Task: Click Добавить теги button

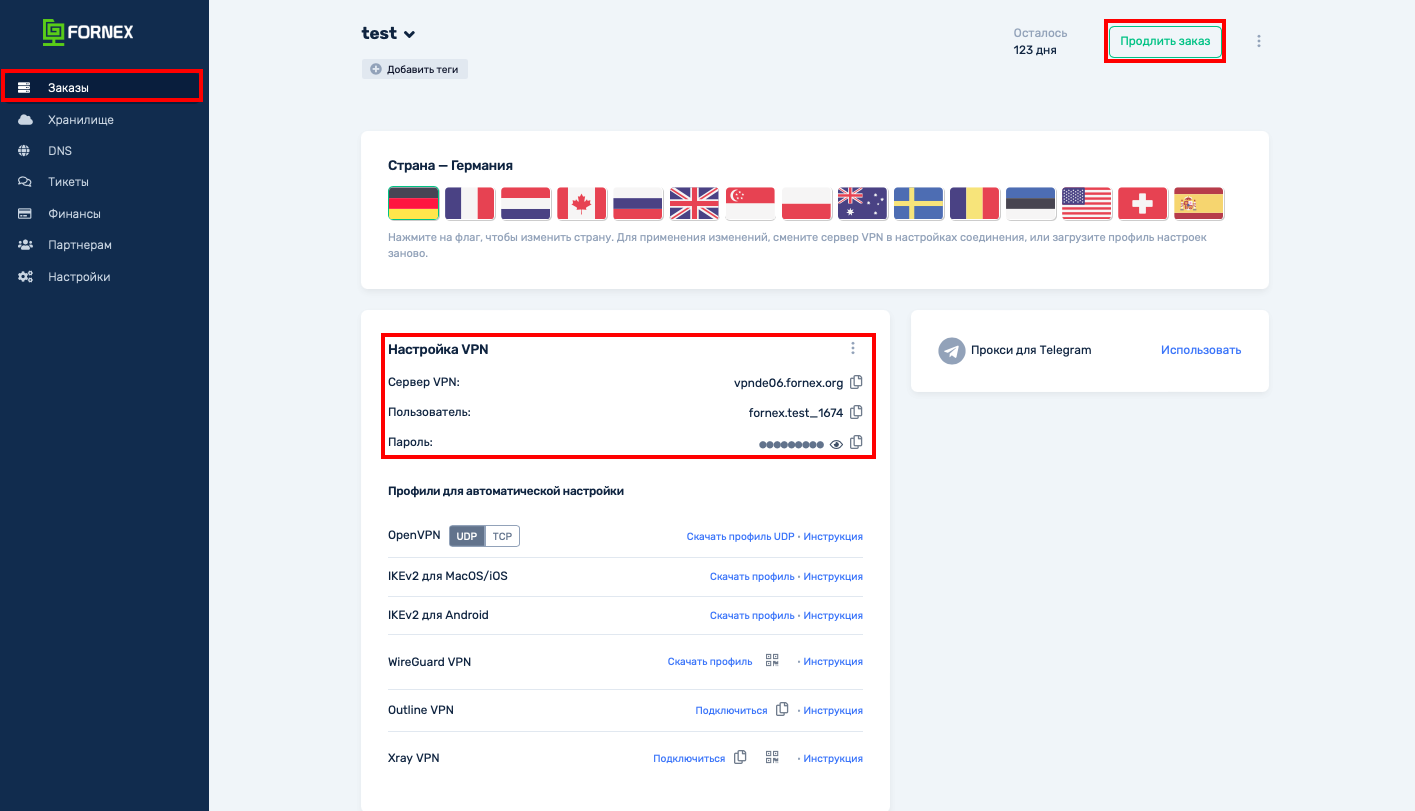Action: (415, 69)
